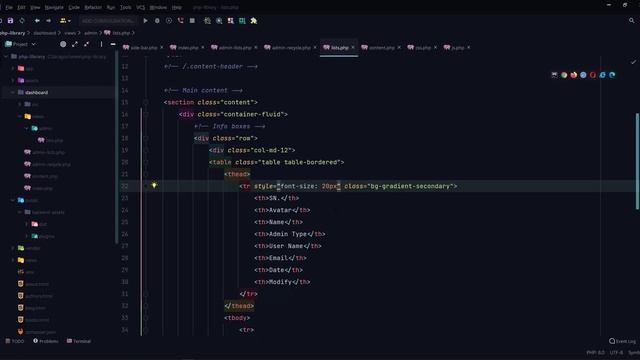Click the dashboard breadcrumb in navigation bar
This screenshot has width=640, height=360.
point(44,33)
